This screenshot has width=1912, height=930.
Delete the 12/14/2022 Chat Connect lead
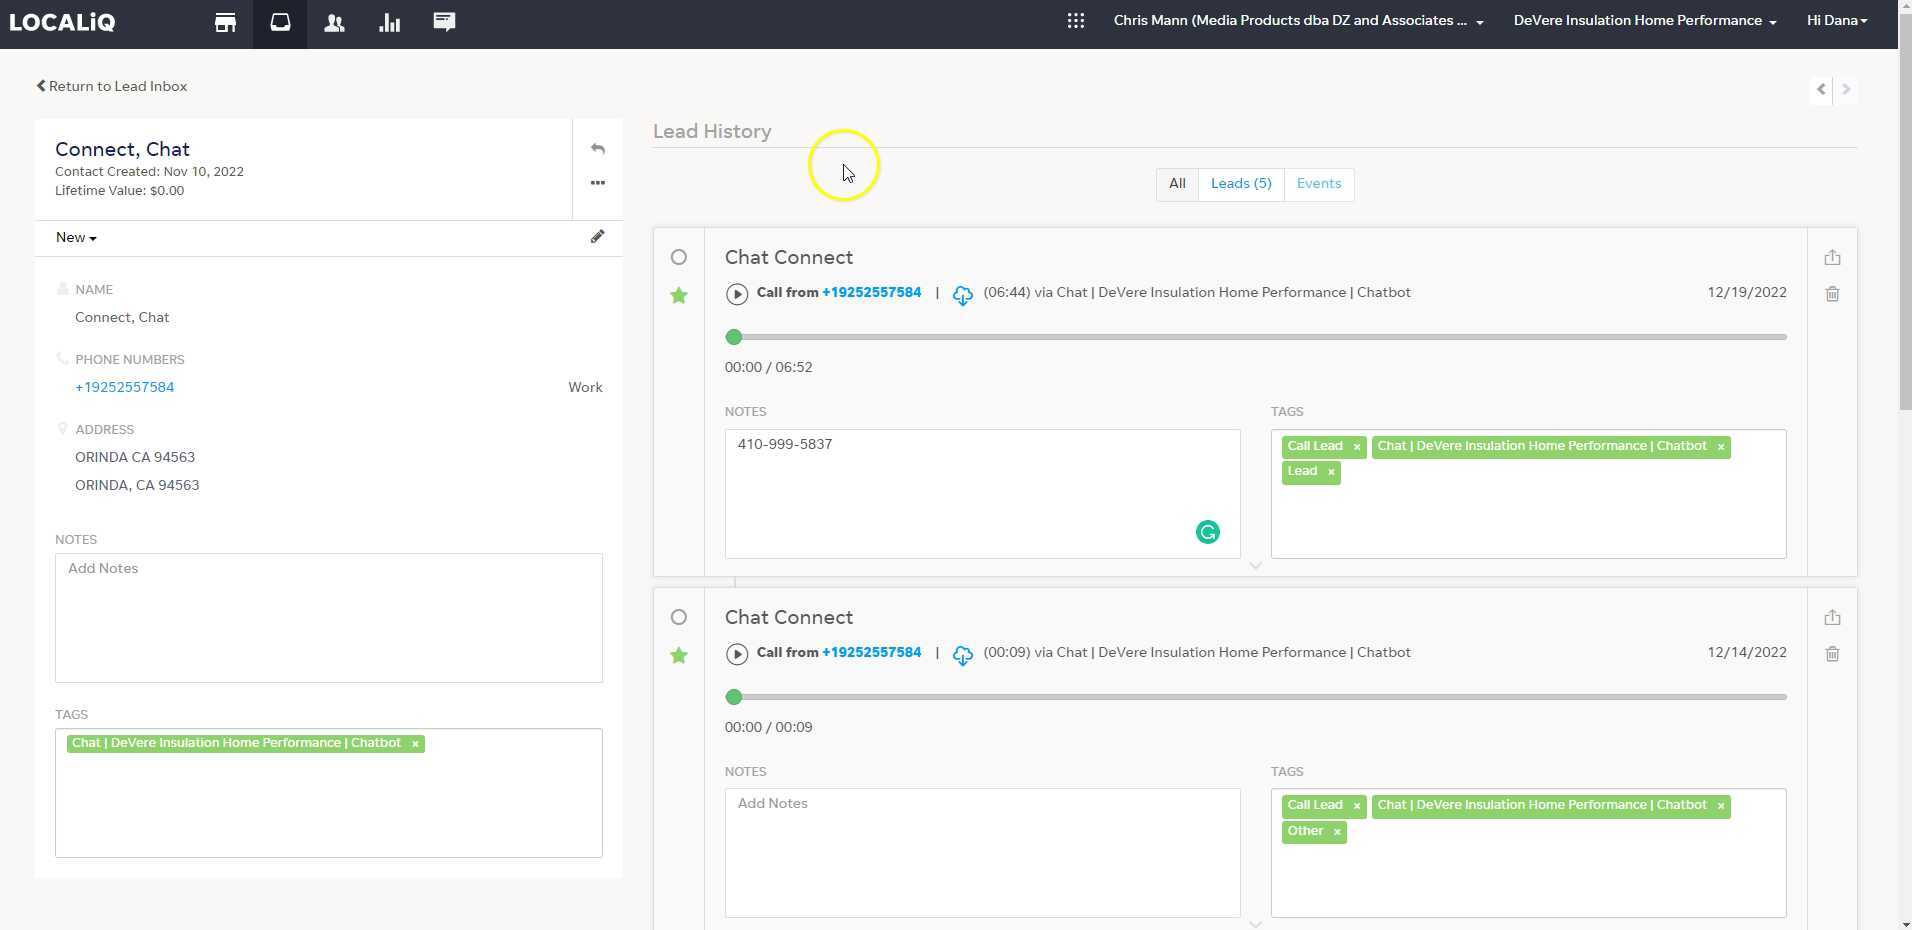[1832, 654]
